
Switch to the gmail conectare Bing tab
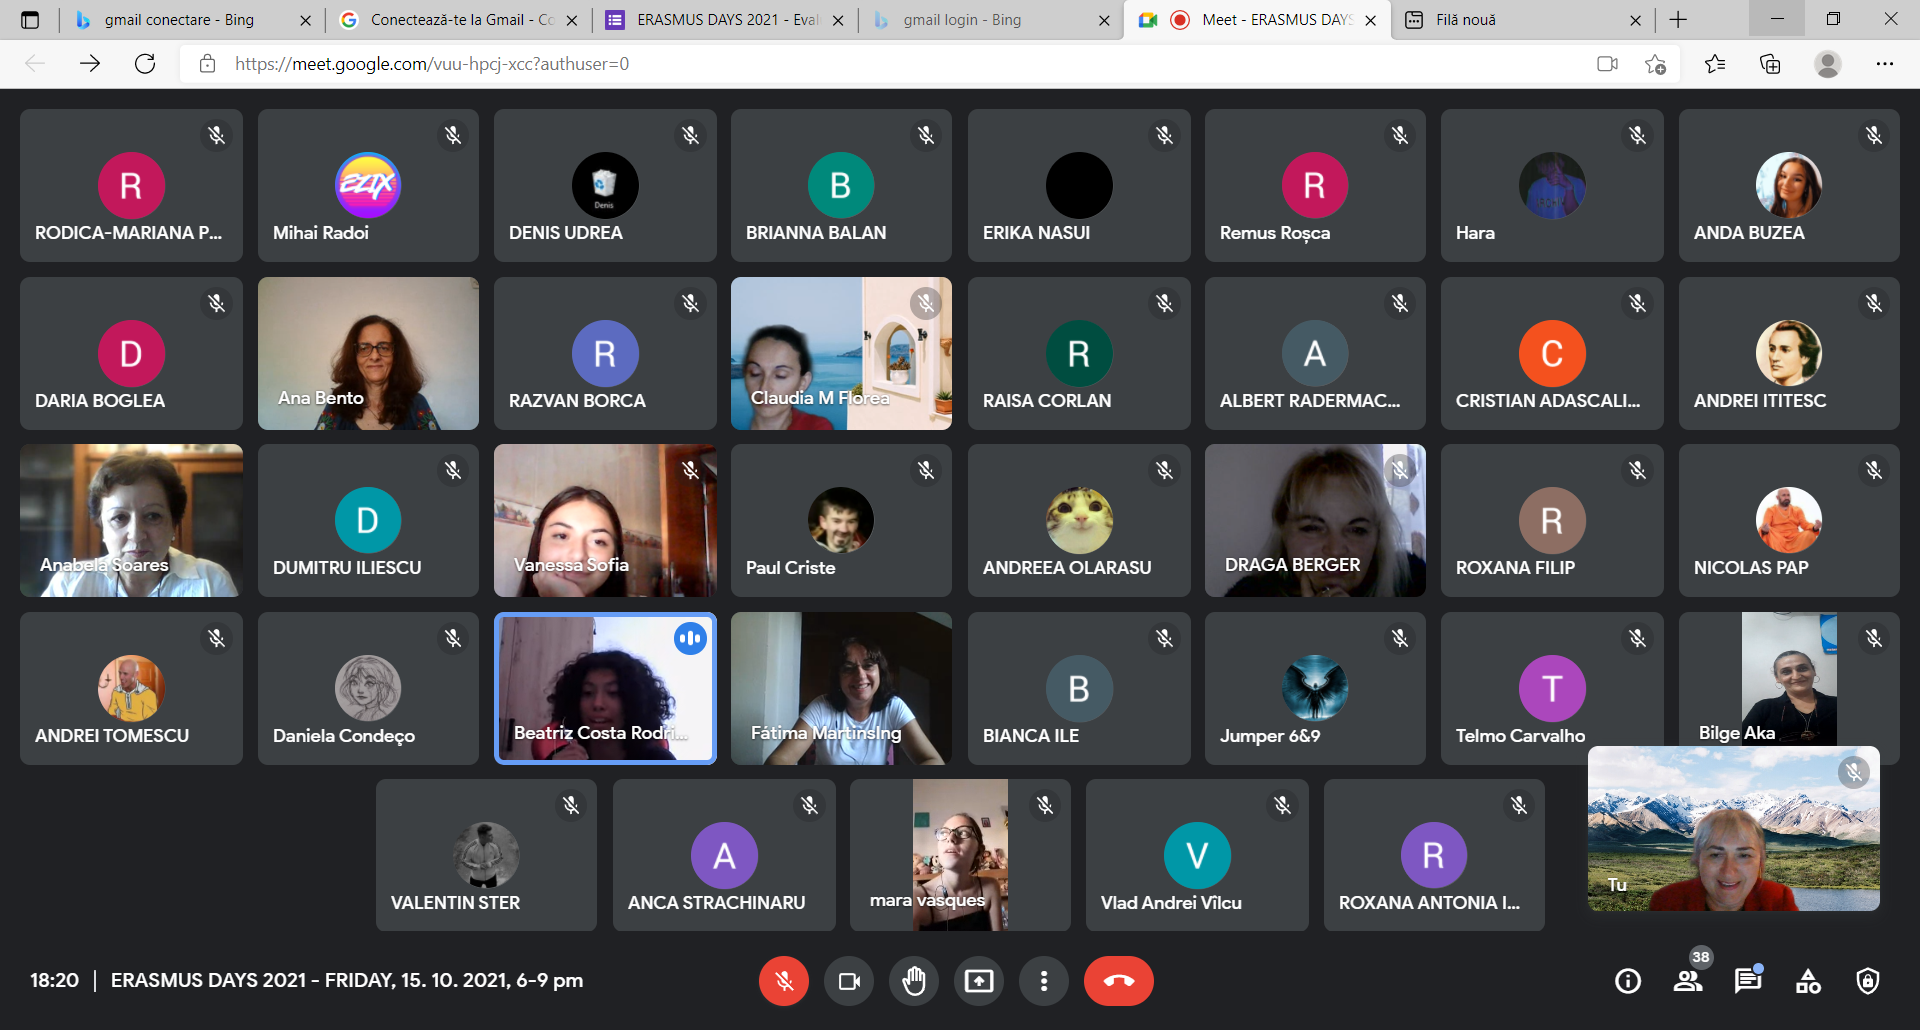point(180,20)
